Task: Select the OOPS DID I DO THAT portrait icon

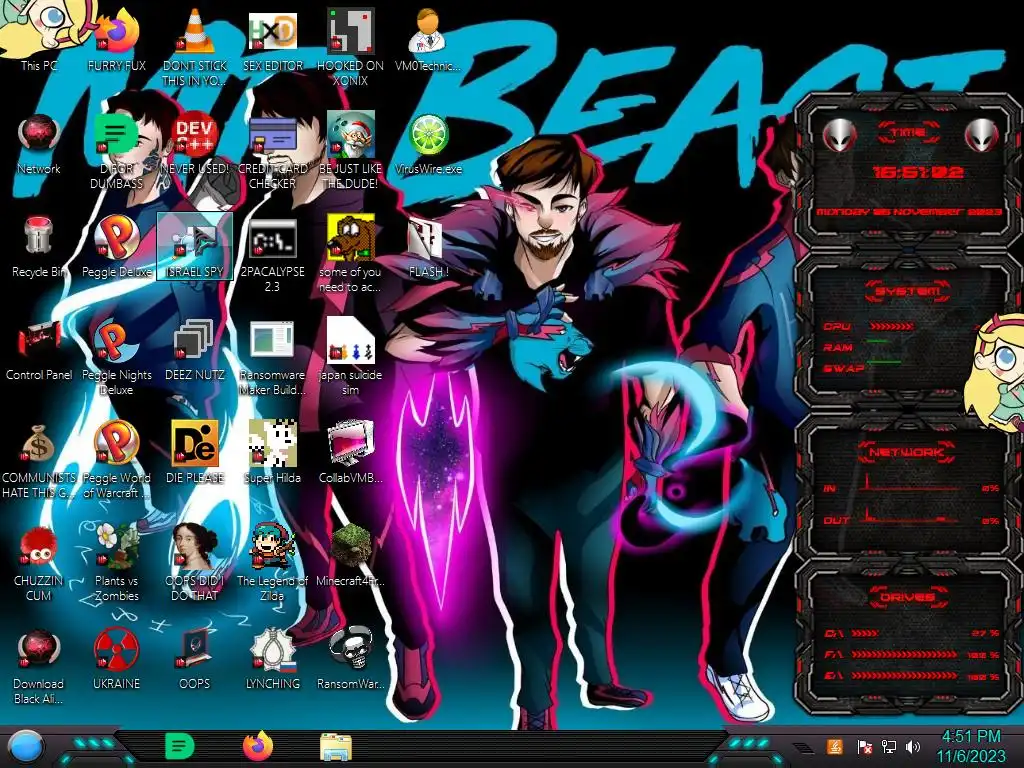Action: (195, 563)
